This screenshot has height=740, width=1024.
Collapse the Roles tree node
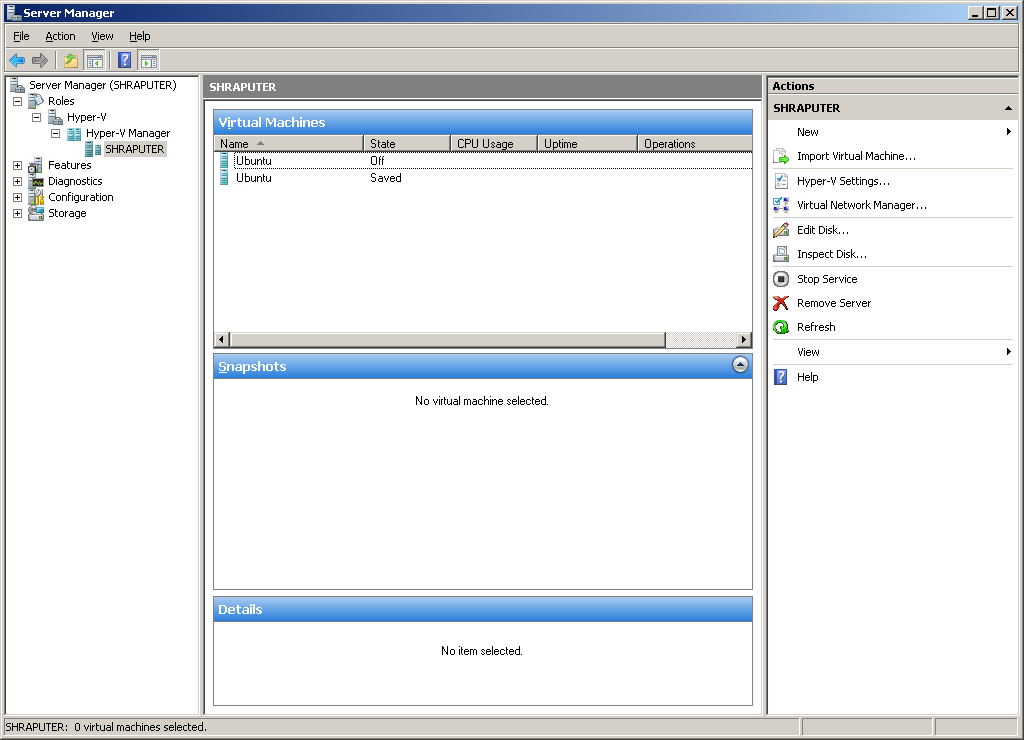coord(17,101)
